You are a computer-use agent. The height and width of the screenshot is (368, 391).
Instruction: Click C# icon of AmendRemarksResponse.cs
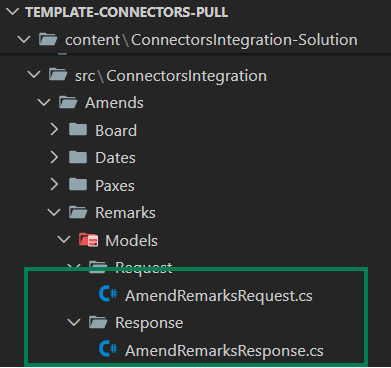click(x=108, y=349)
